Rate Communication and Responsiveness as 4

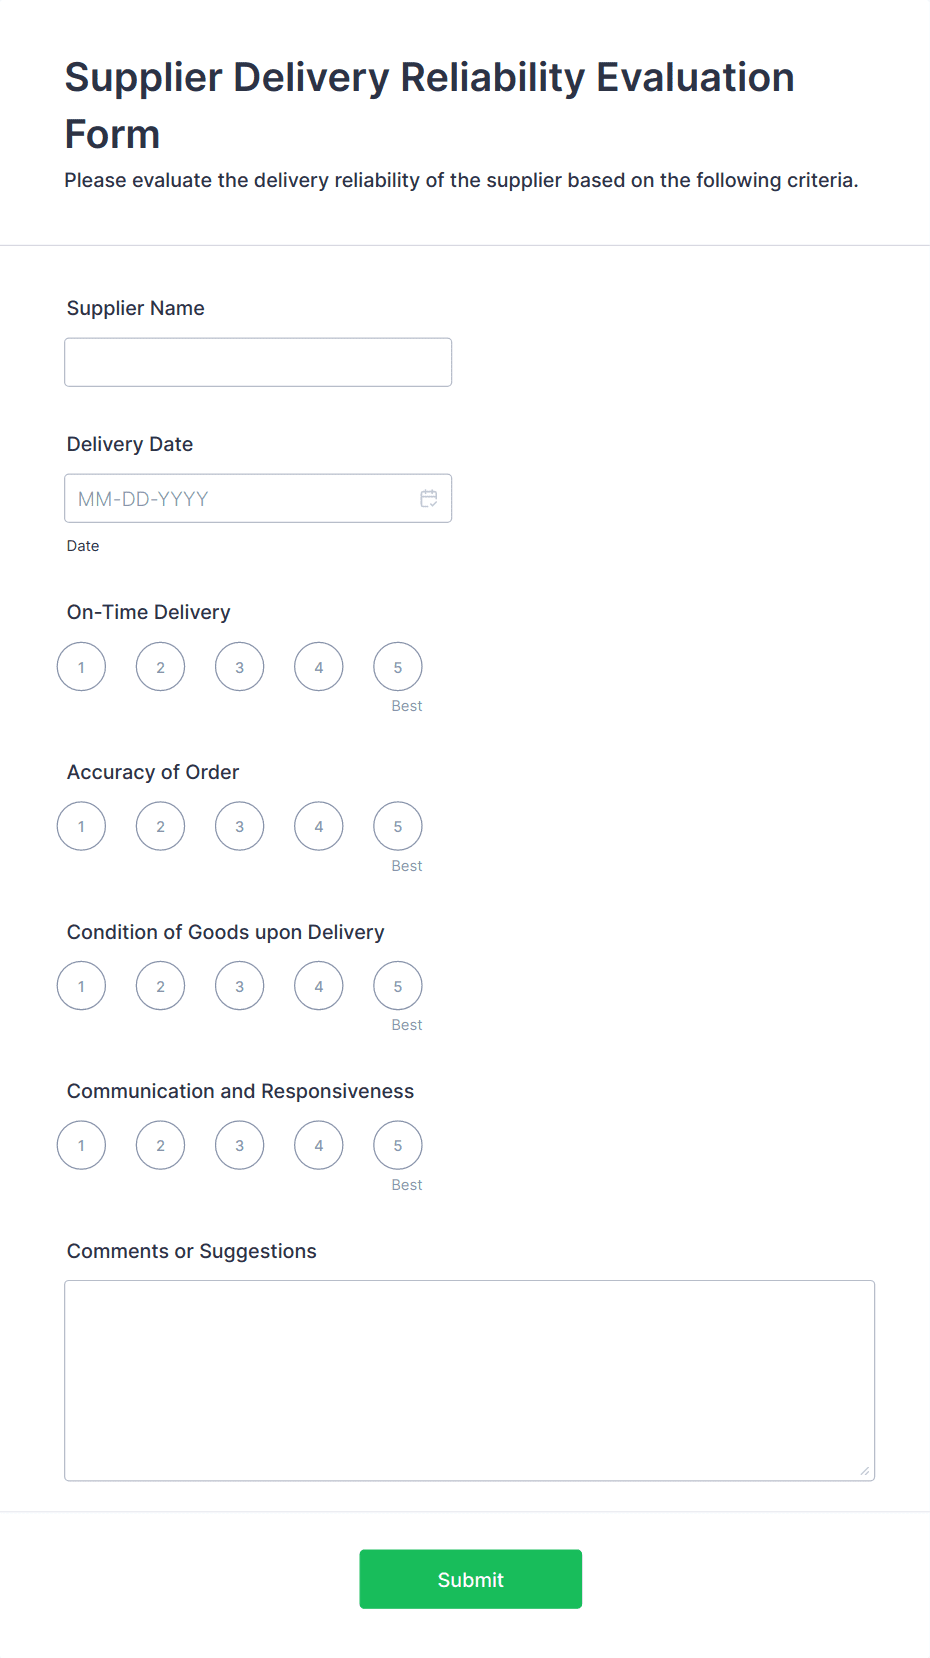pos(319,1146)
